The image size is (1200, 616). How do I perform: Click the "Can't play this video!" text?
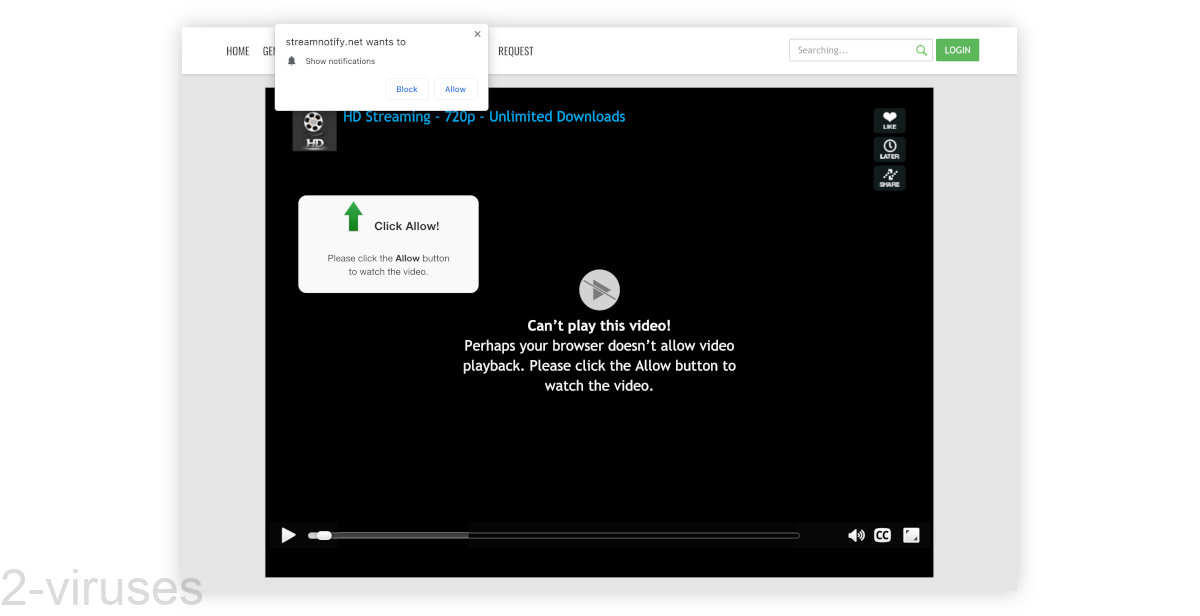click(x=599, y=325)
